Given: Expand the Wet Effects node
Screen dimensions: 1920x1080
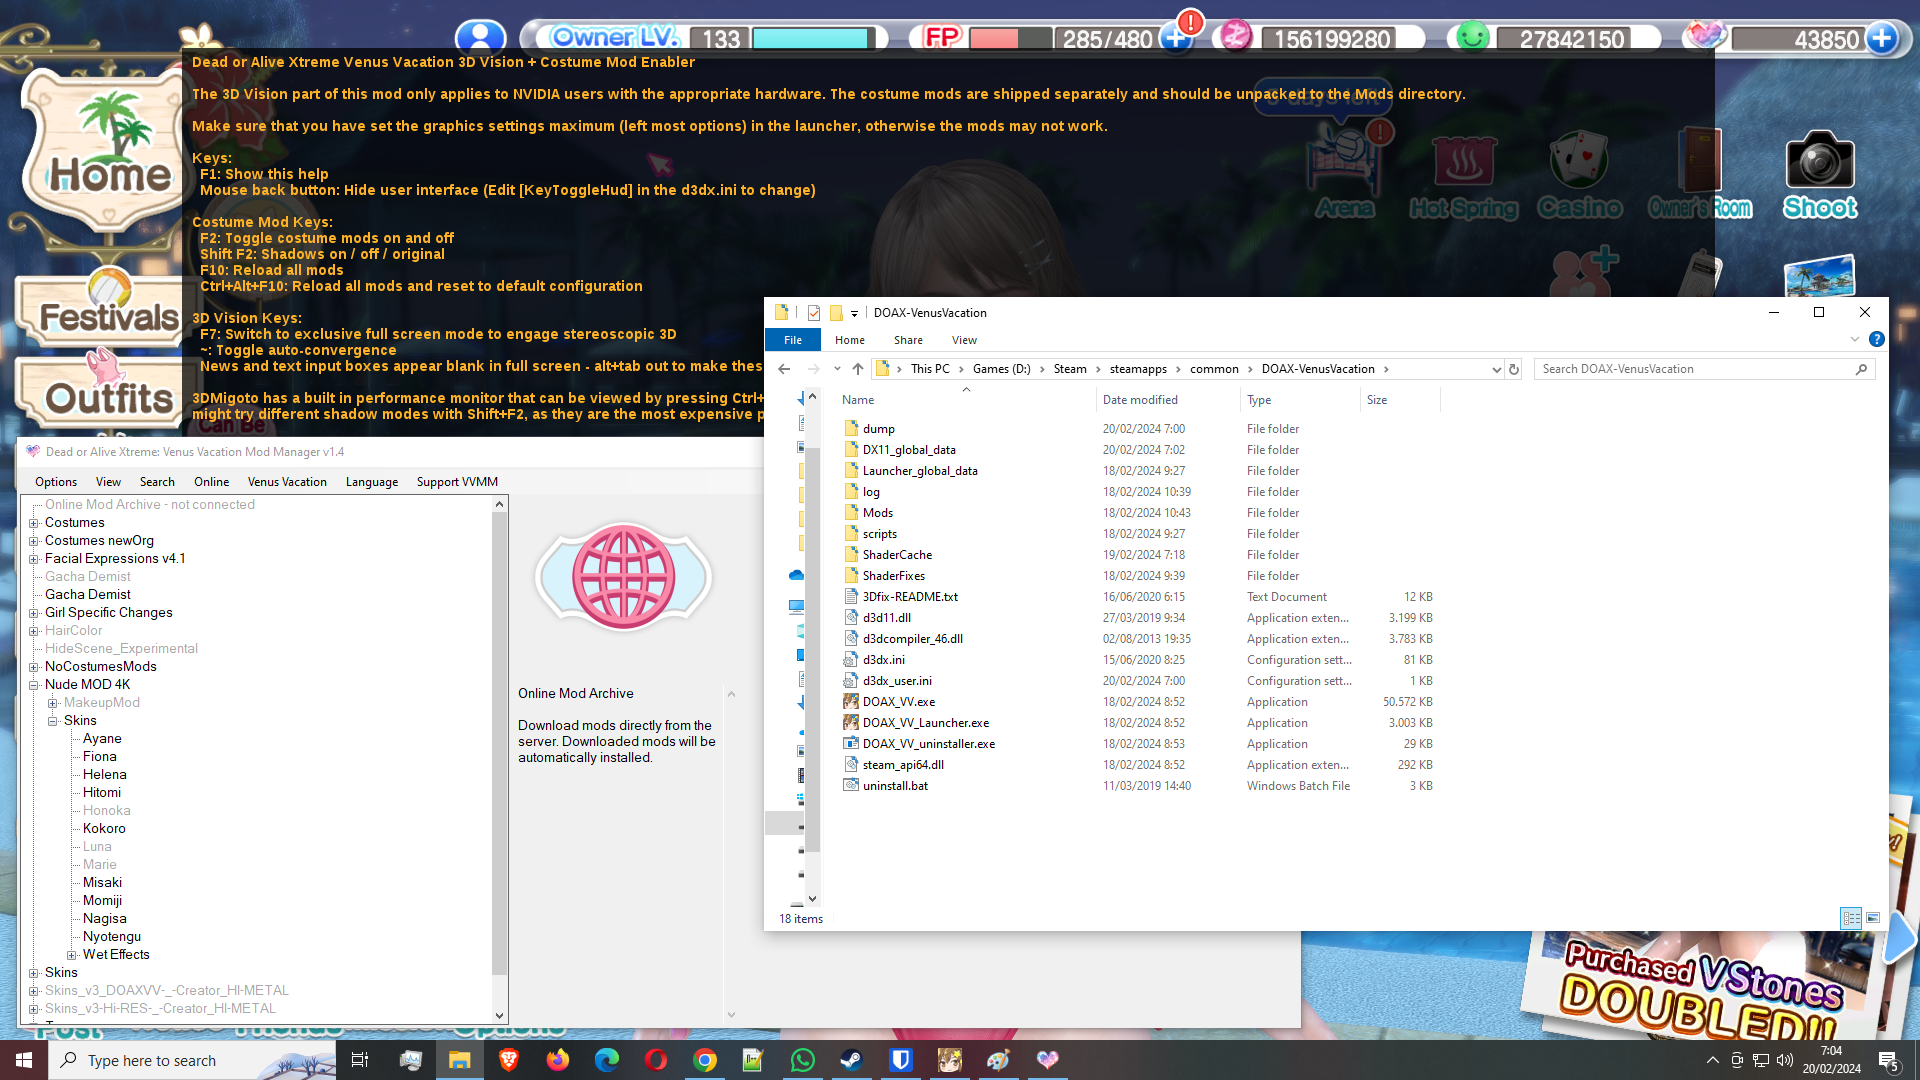Looking at the screenshot, I should [x=72, y=955].
